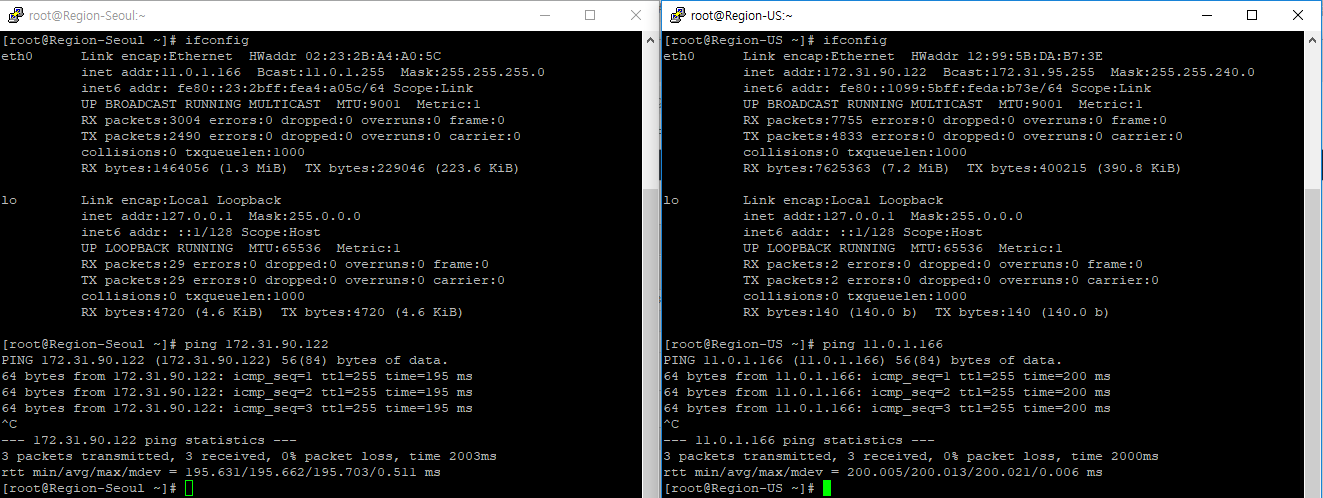The height and width of the screenshot is (498, 1323).
Task: Click PING 172.31.90.122 56(84) bytes header line
Action: pyautogui.click(x=225, y=360)
